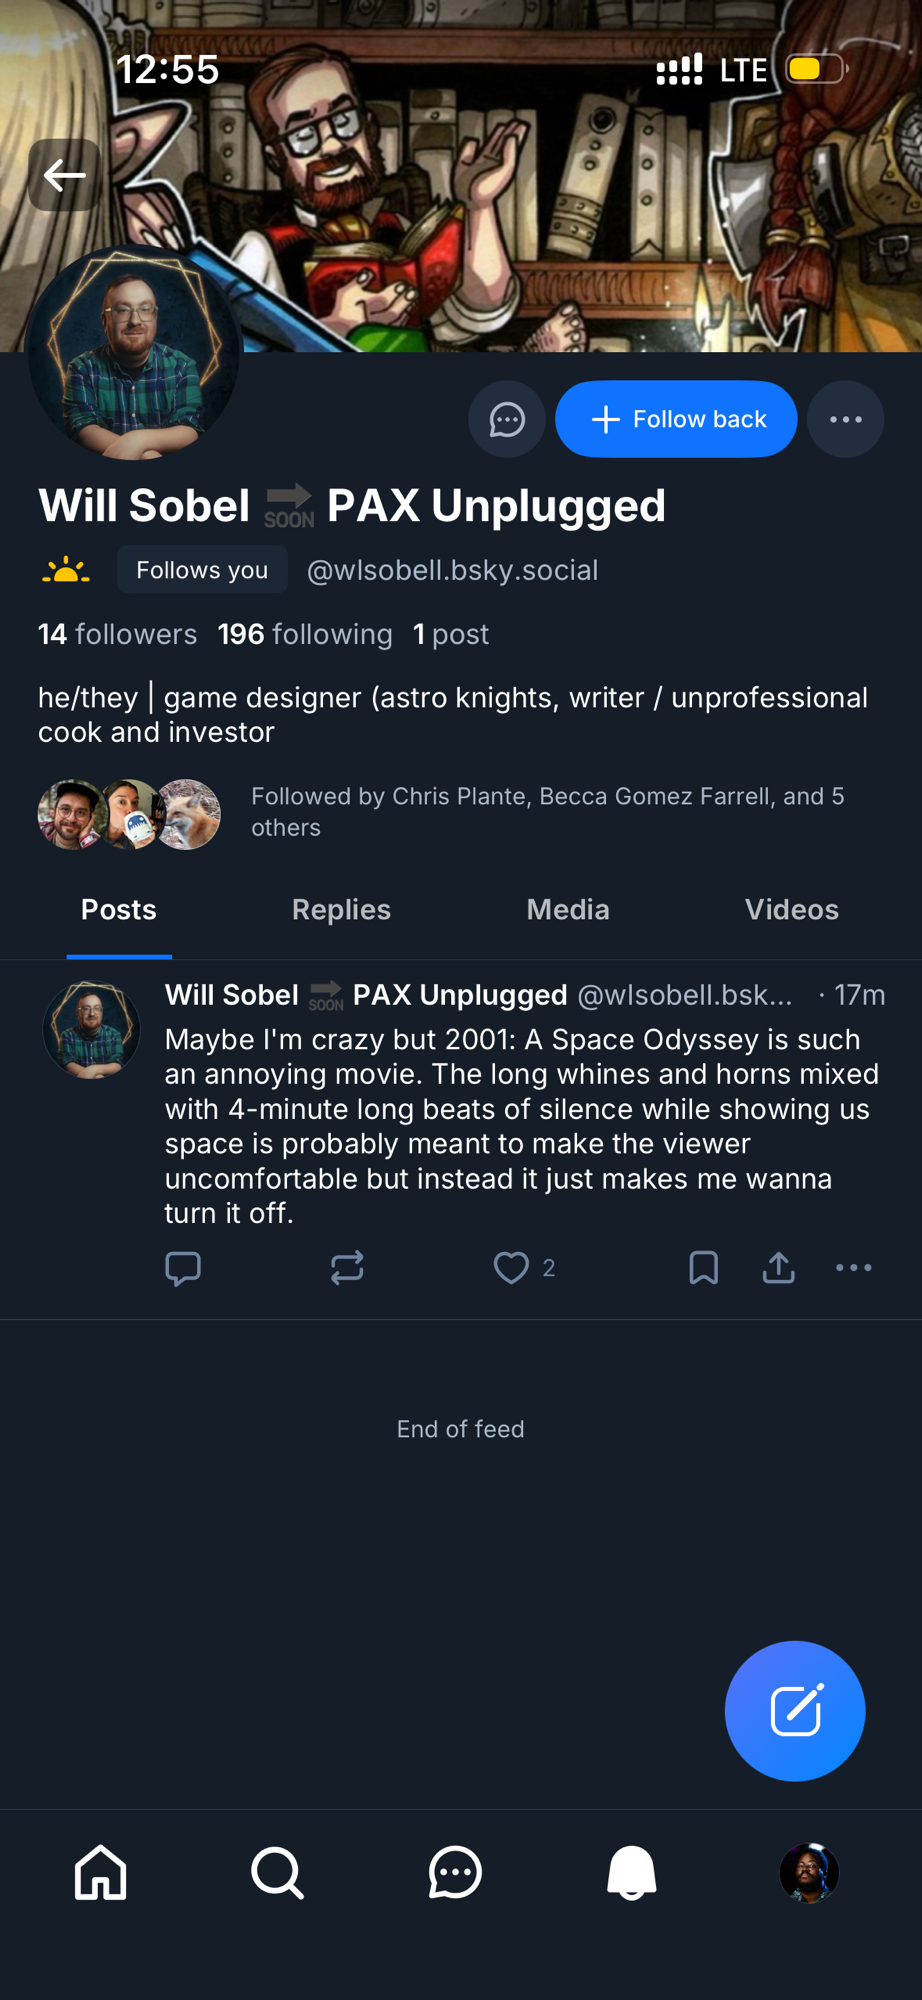Open post options three-dot menu

coord(853,1268)
